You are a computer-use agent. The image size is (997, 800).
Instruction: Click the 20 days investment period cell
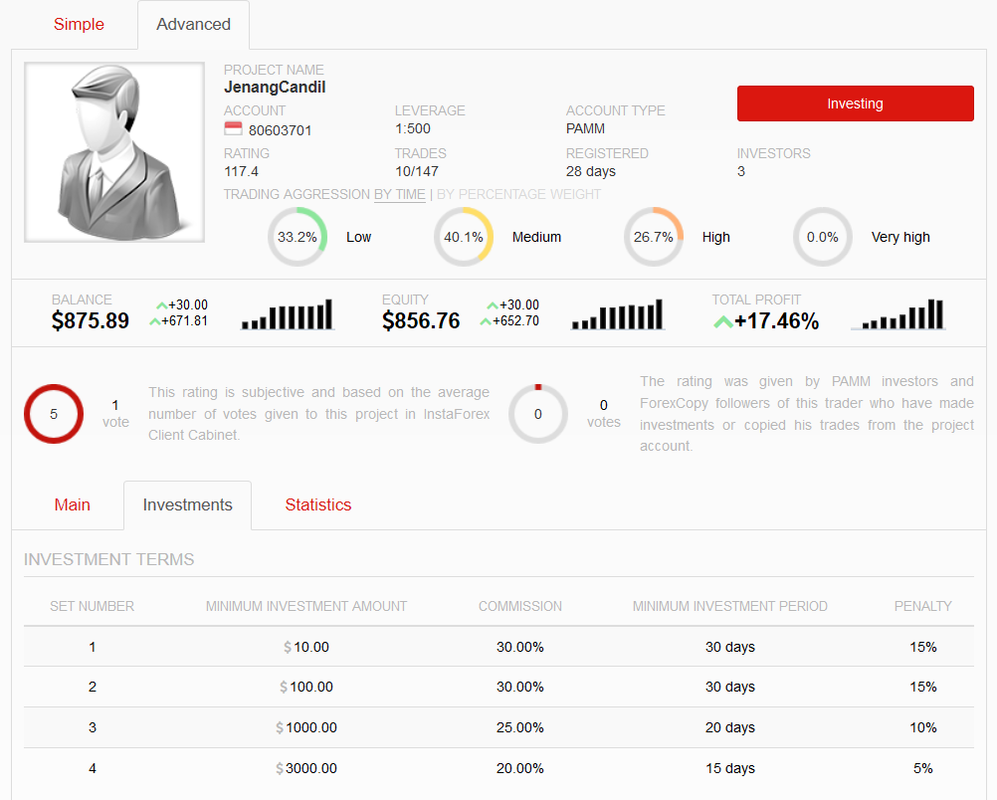[x=730, y=728]
